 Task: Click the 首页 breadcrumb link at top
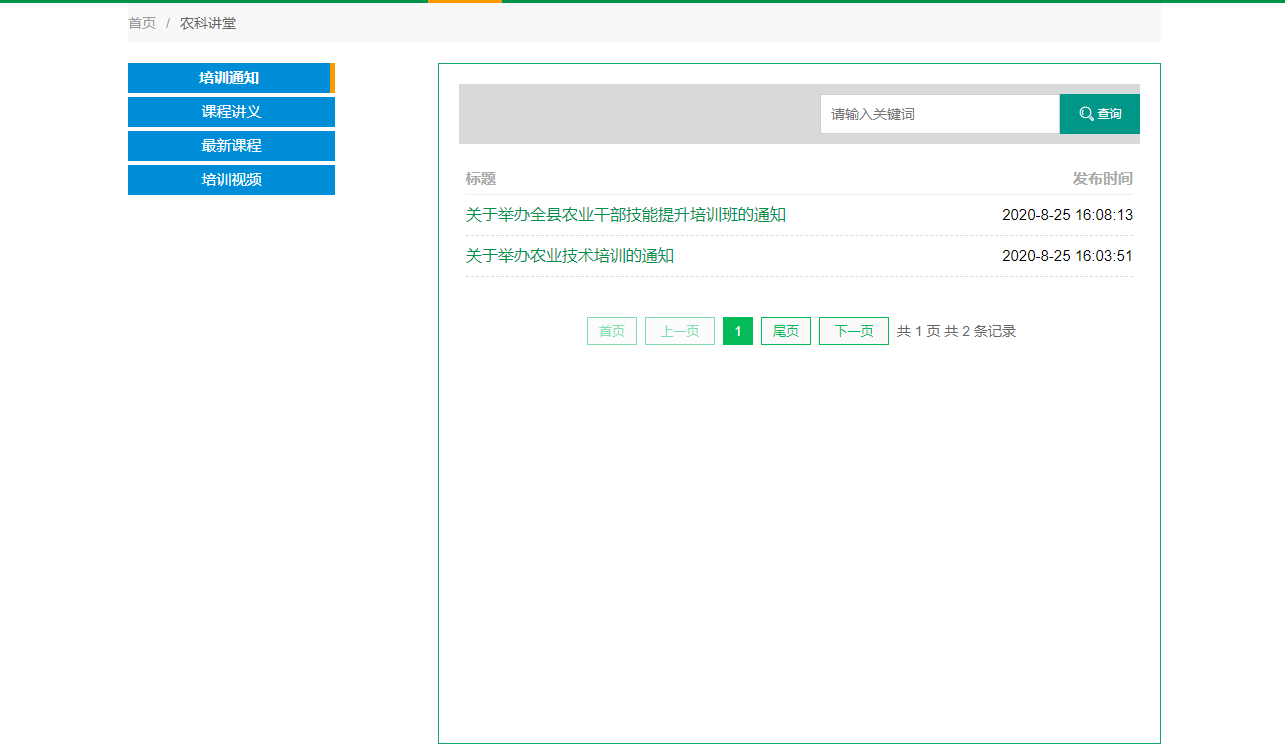click(x=142, y=23)
